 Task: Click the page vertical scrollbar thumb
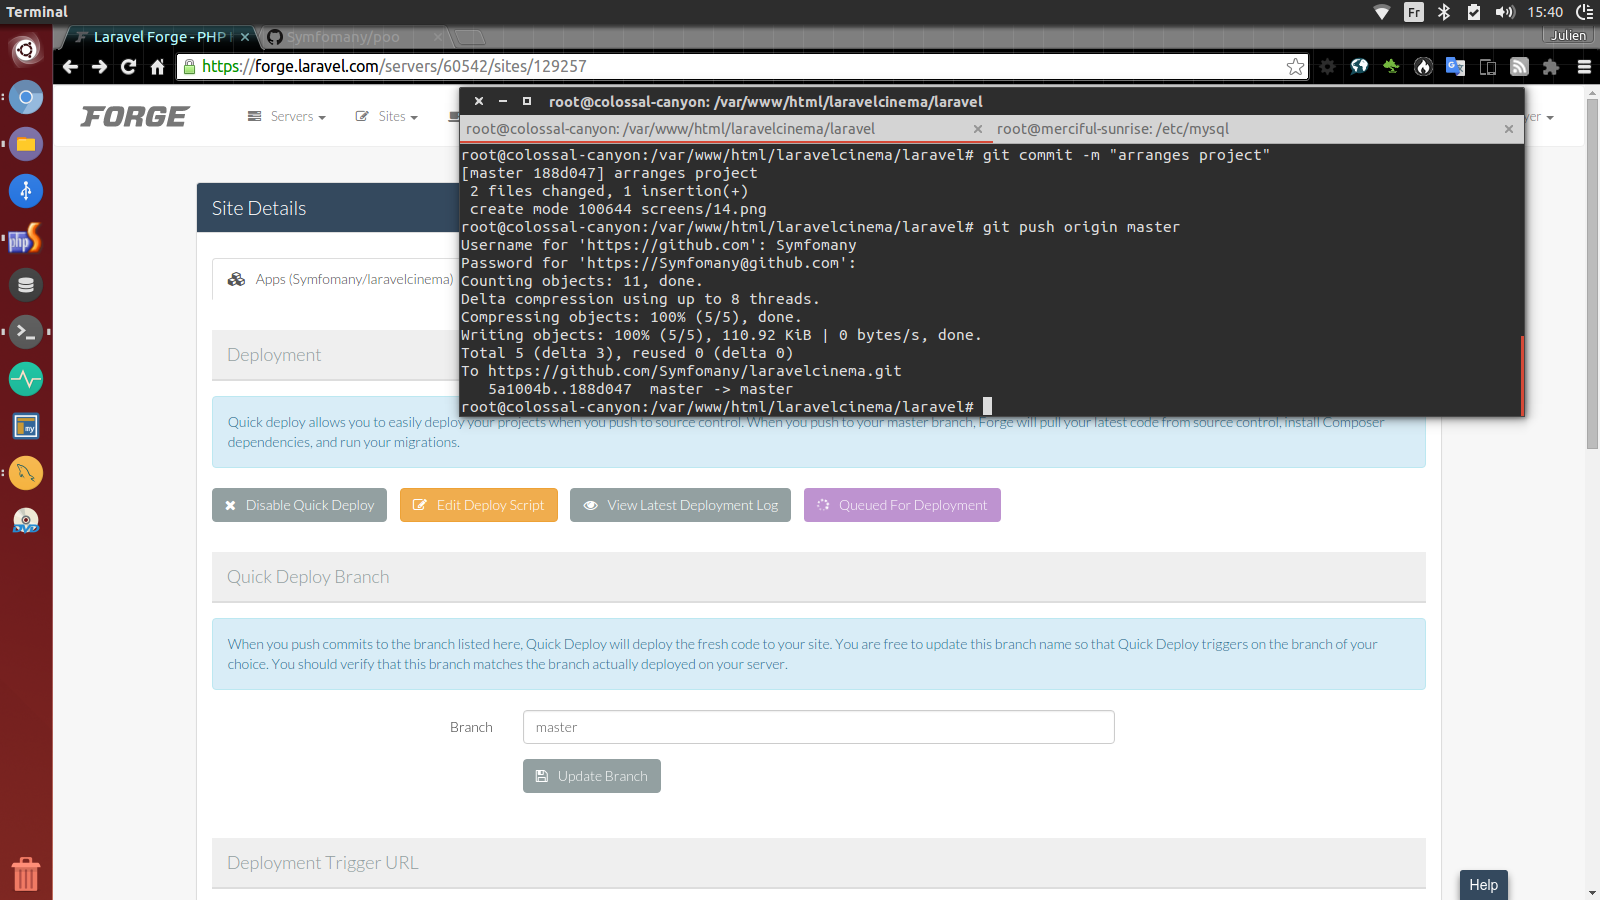pos(1592,275)
